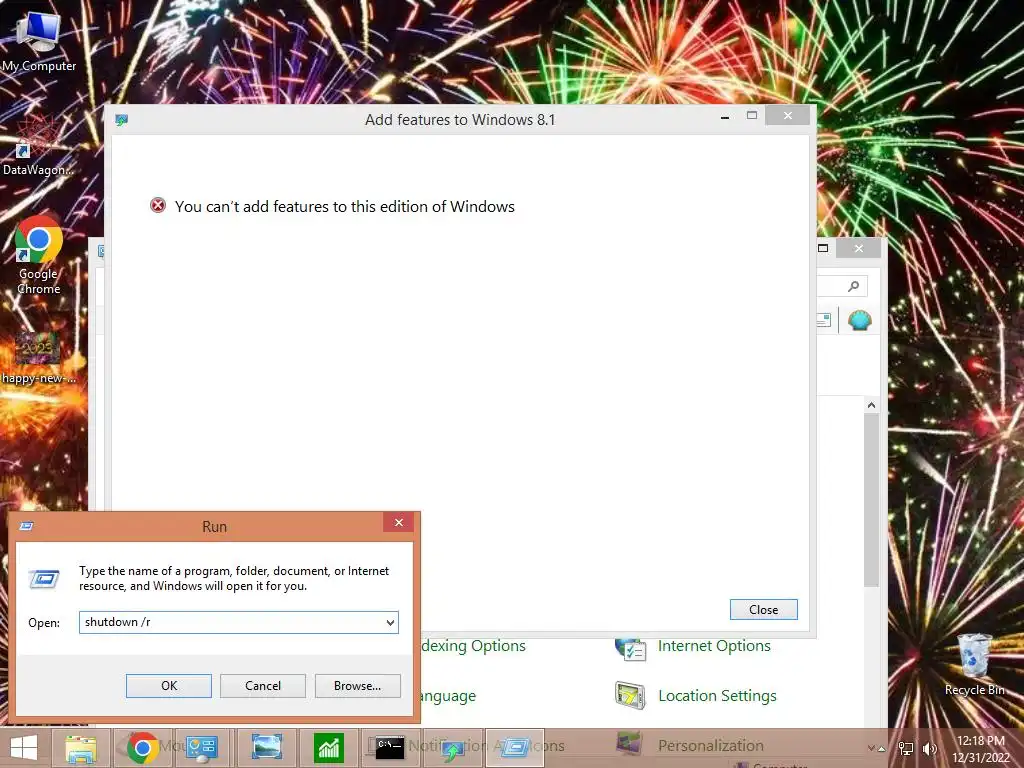1024x768 pixels.
Task: Click the Run program icon in the dialog
Action: (44, 579)
